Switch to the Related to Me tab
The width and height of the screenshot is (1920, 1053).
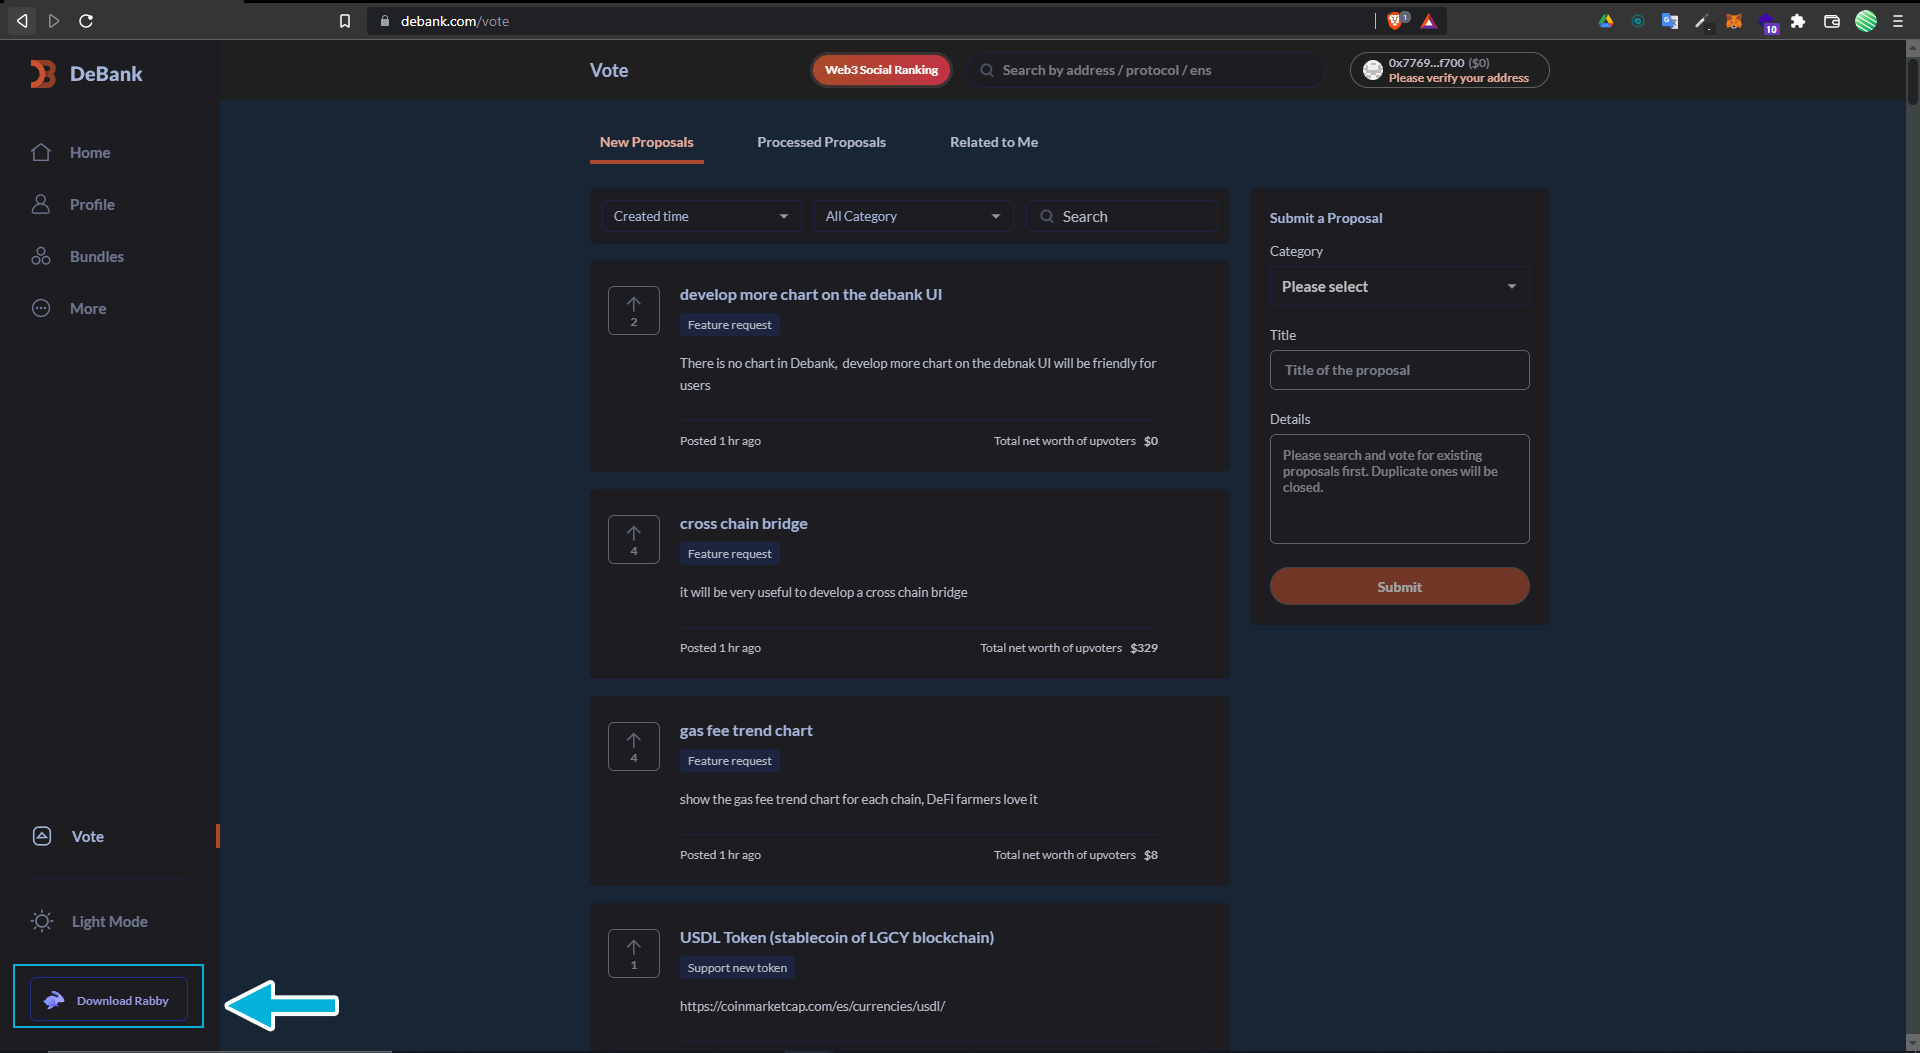tap(993, 143)
